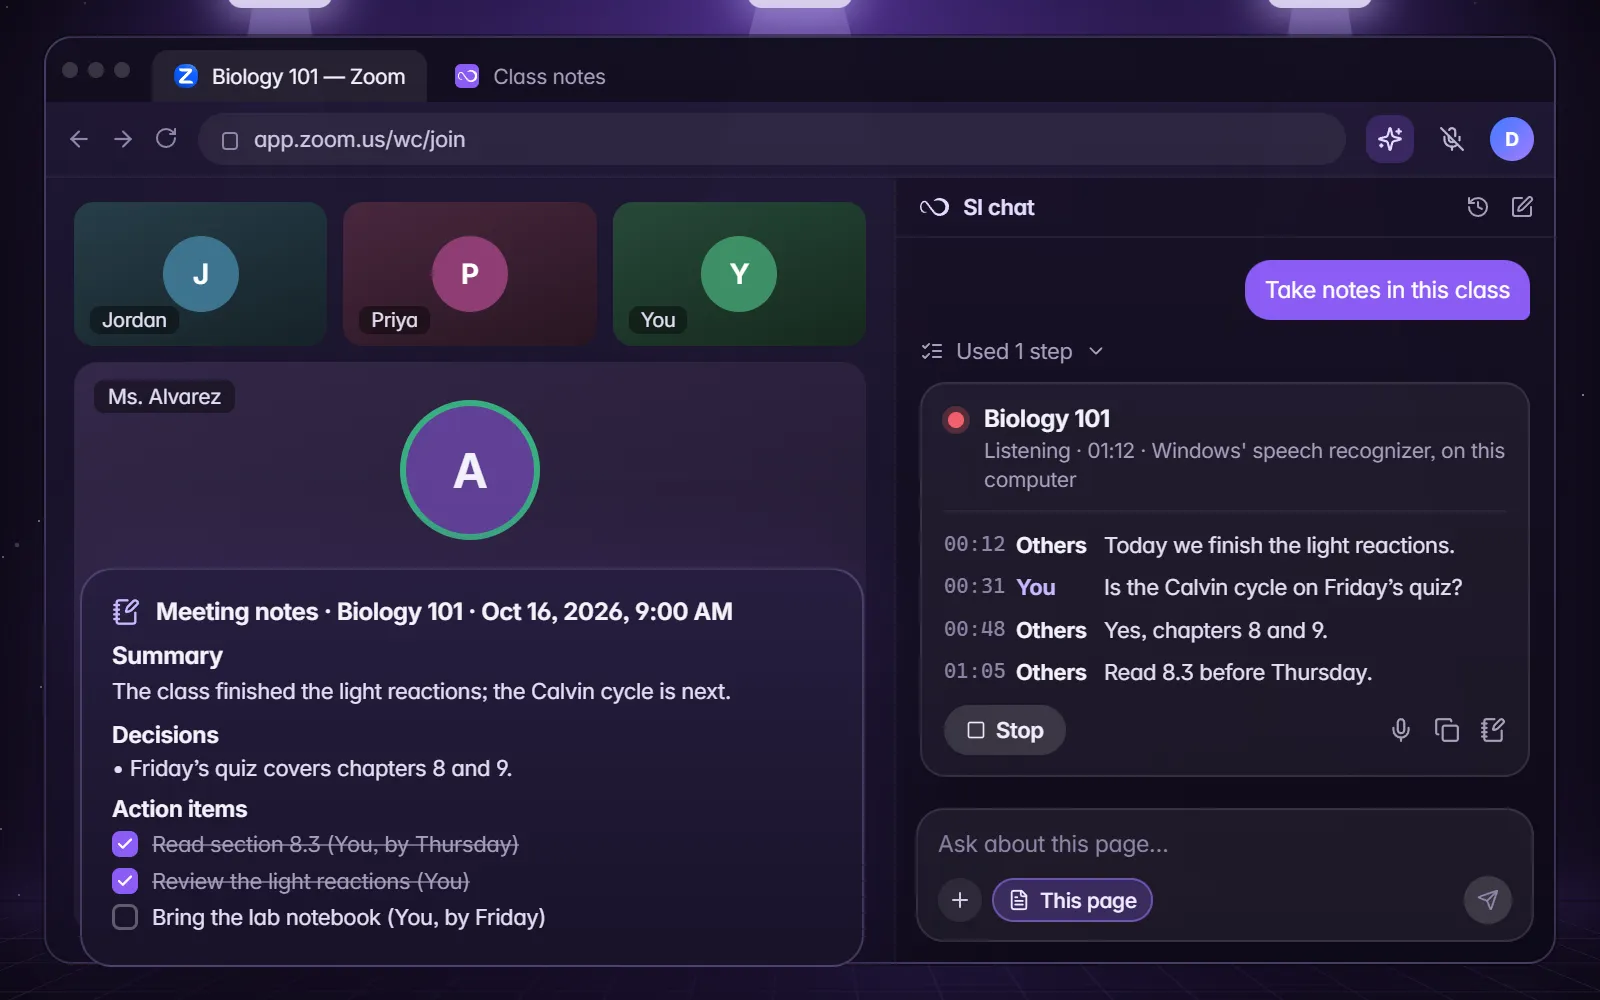Toggle the sparkle assistant icon in toolbar
1600x1000 pixels.
click(x=1390, y=139)
